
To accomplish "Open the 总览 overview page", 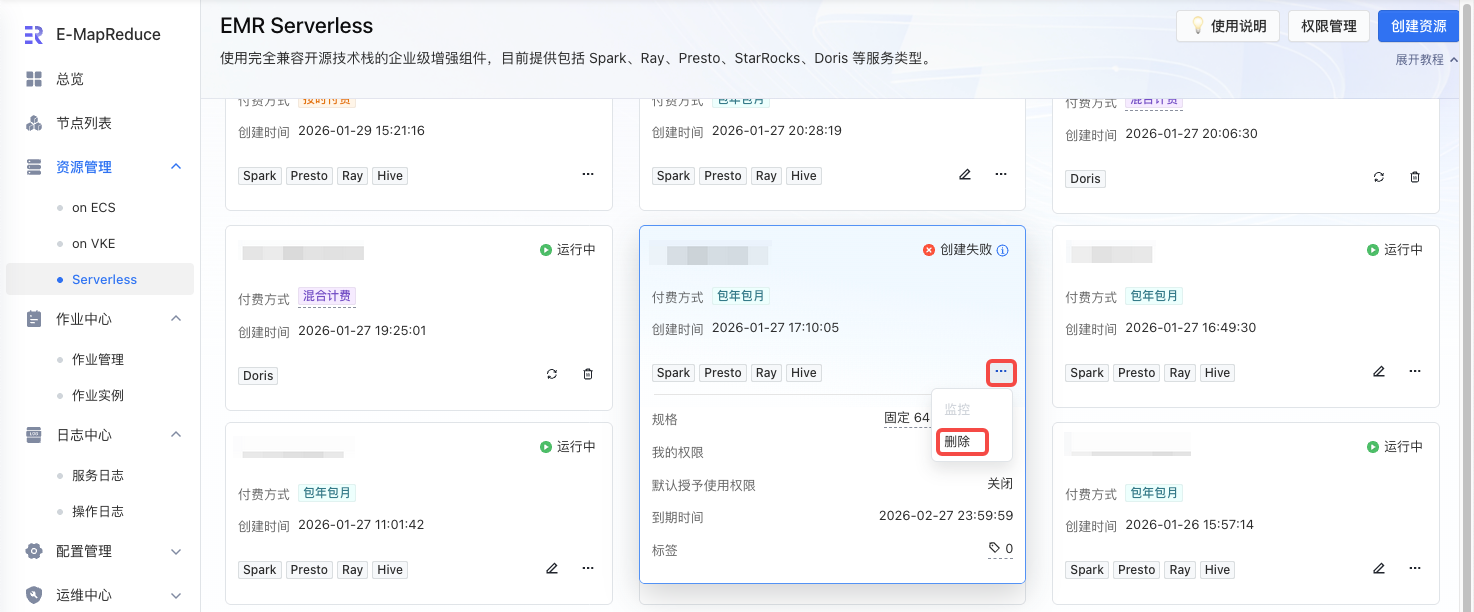I will click(x=69, y=79).
